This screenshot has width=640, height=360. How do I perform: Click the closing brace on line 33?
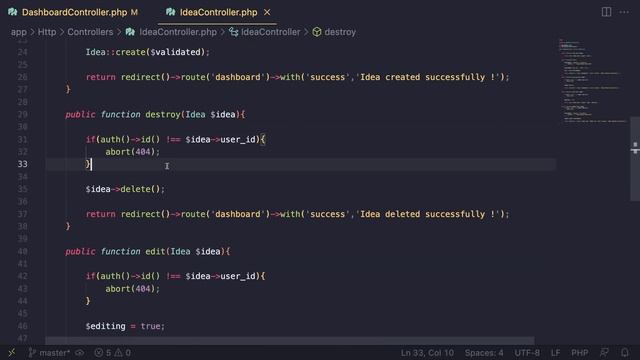tap(88, 164)
